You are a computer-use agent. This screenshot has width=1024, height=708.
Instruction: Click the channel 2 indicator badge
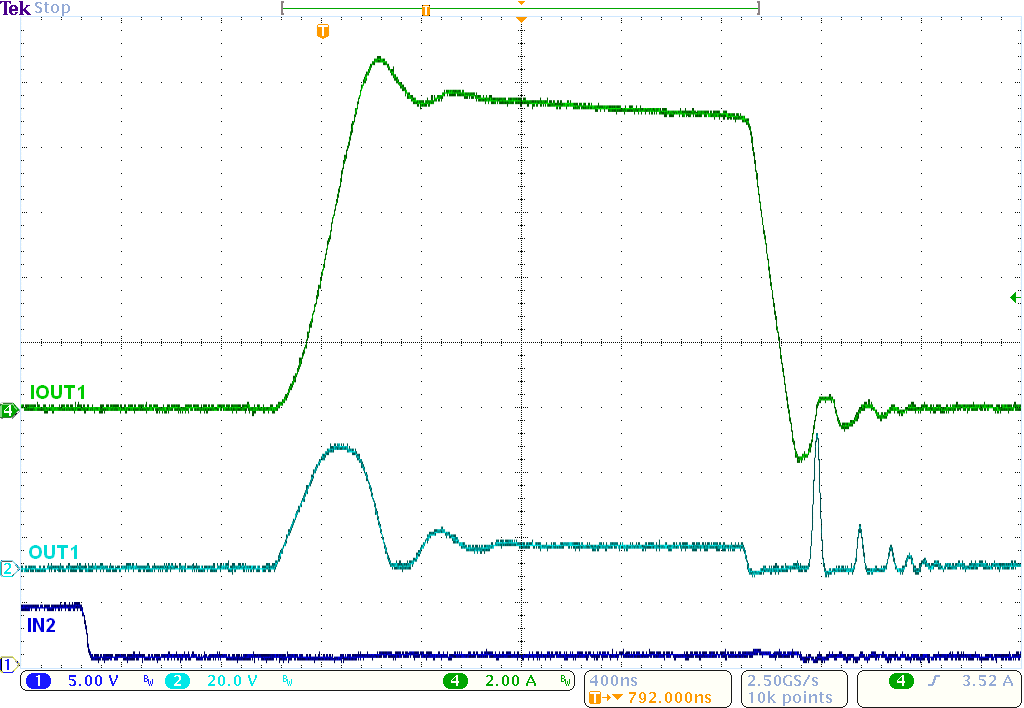click(178, 680)
